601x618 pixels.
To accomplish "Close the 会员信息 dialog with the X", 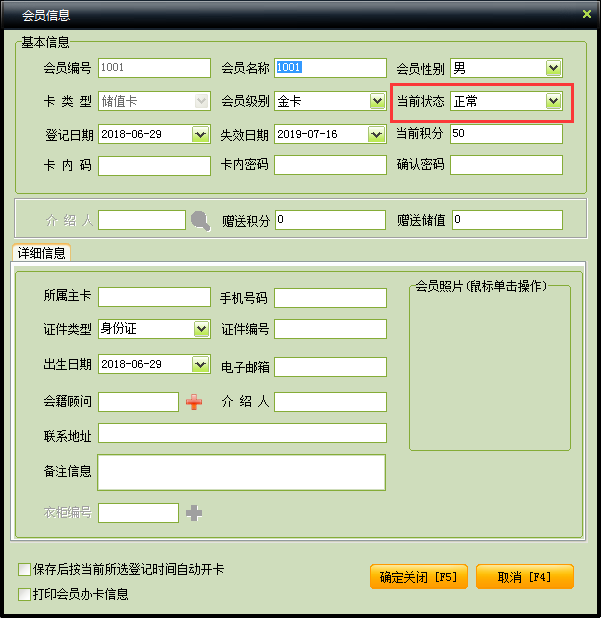I will point(587,14).
